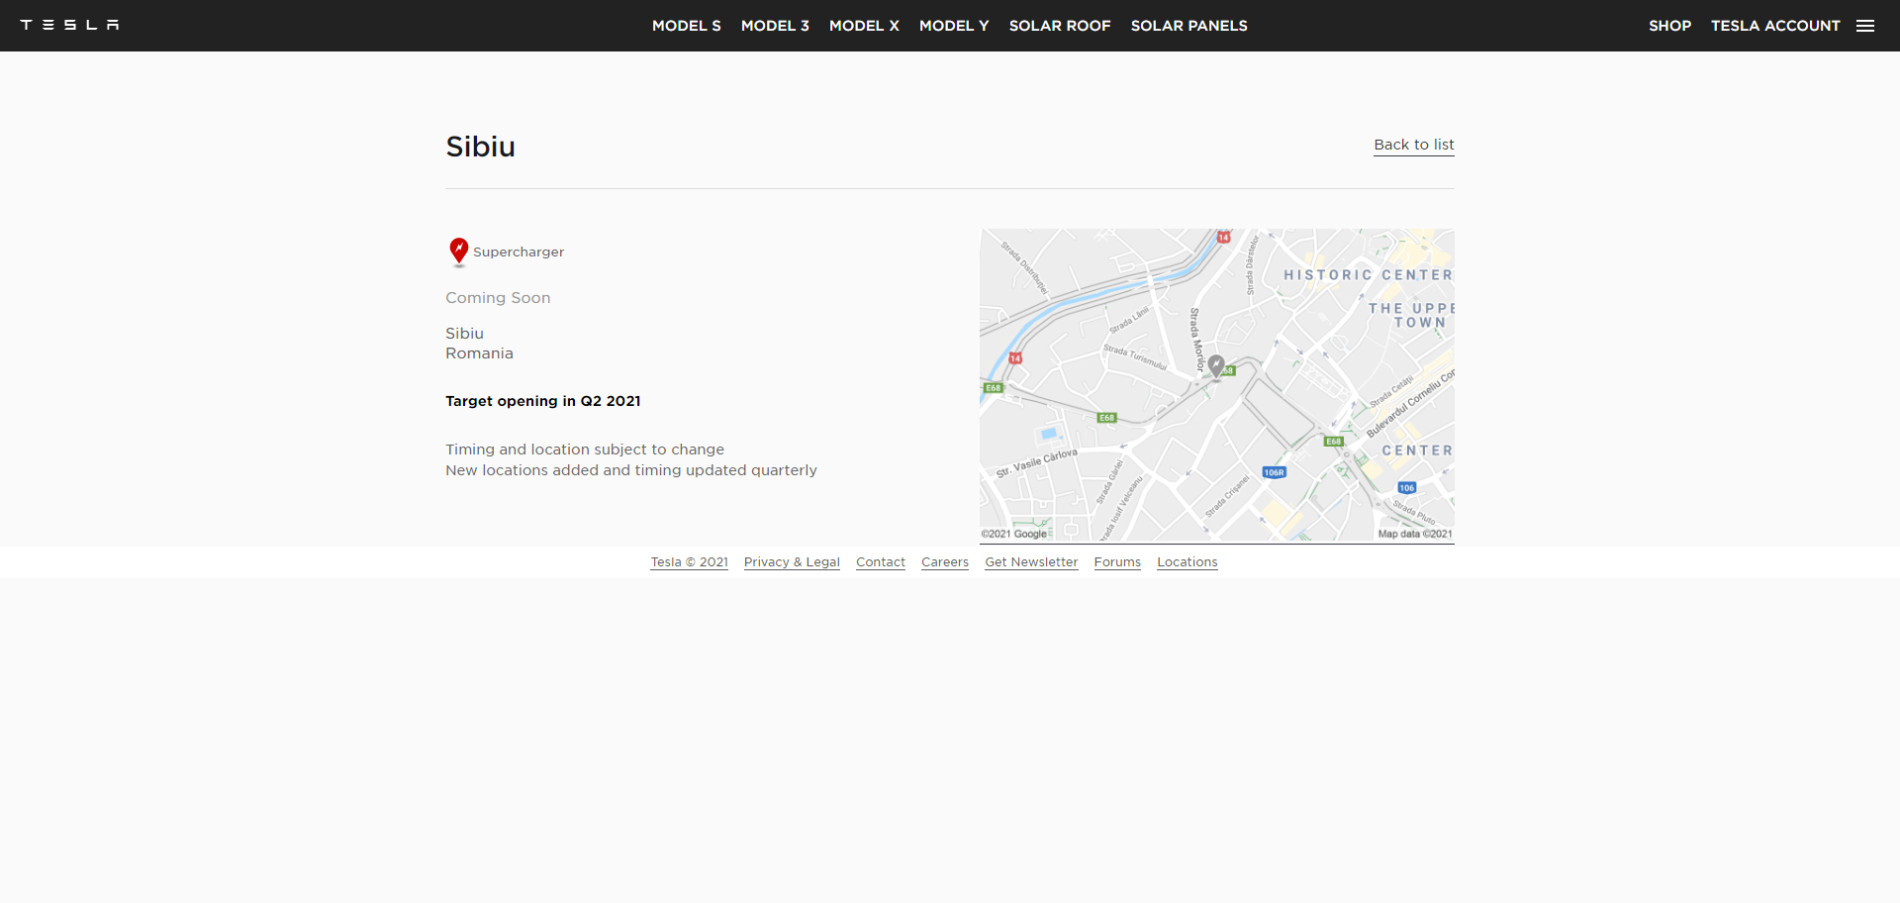Screen dimensions: 1900x903
Task: Click the Sibiu page heading
Action: (x=480, y=147)
